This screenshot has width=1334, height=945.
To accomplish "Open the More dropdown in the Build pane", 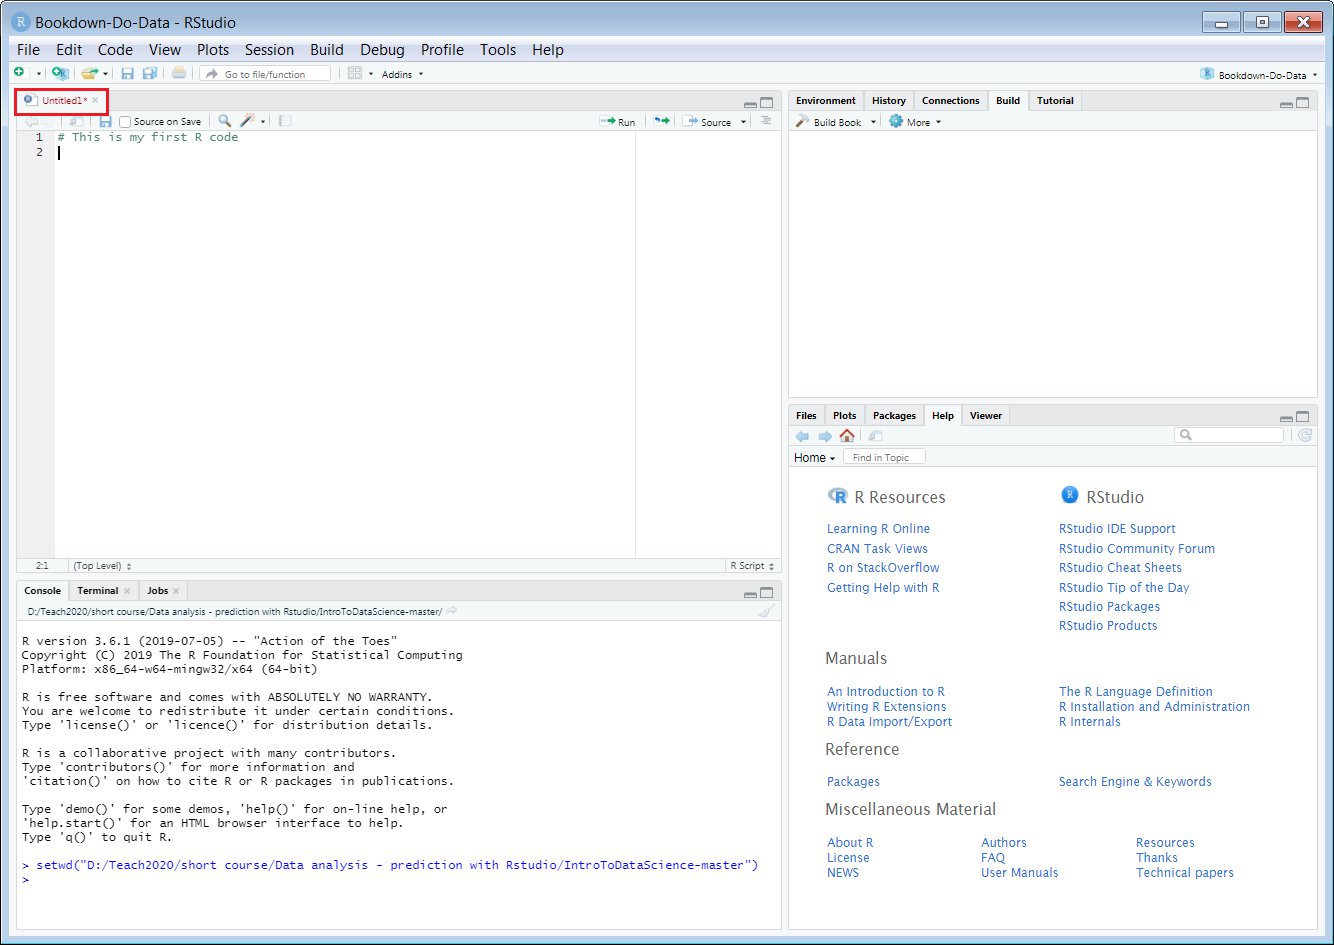I will click(x=914, y=120).
